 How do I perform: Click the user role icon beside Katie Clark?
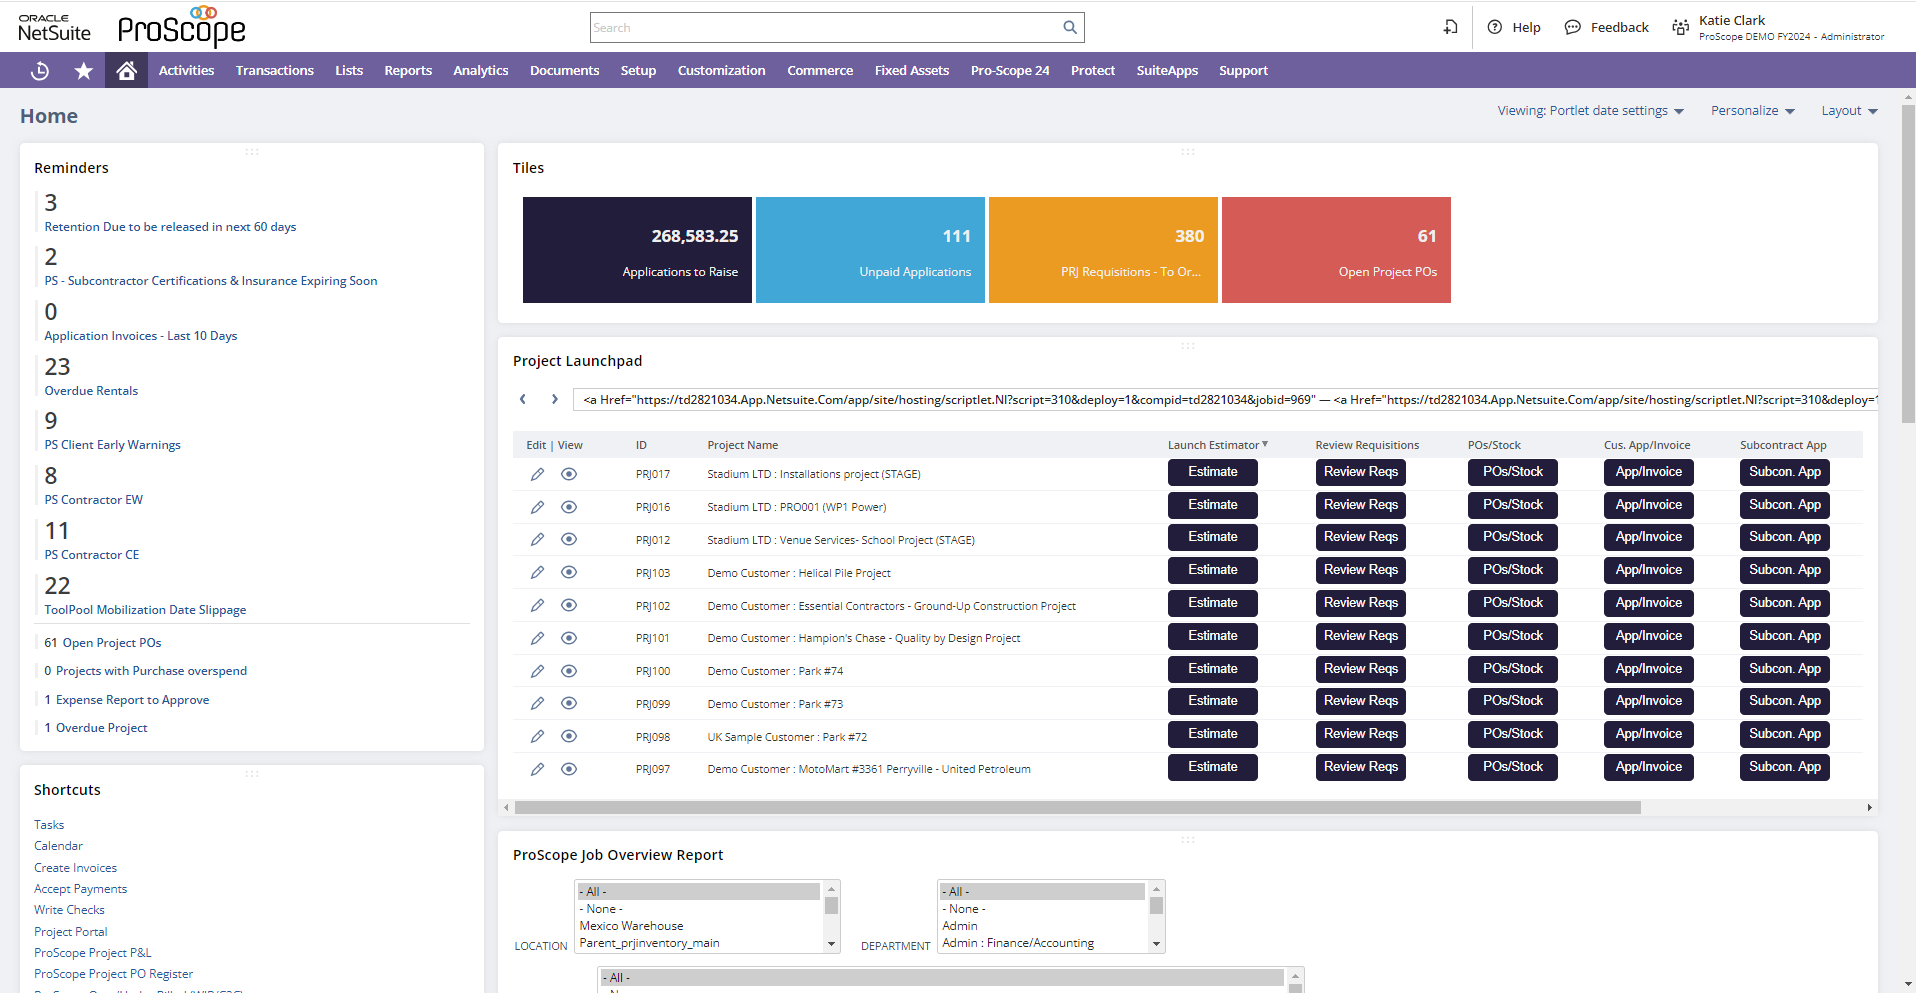pos(1680,27)
